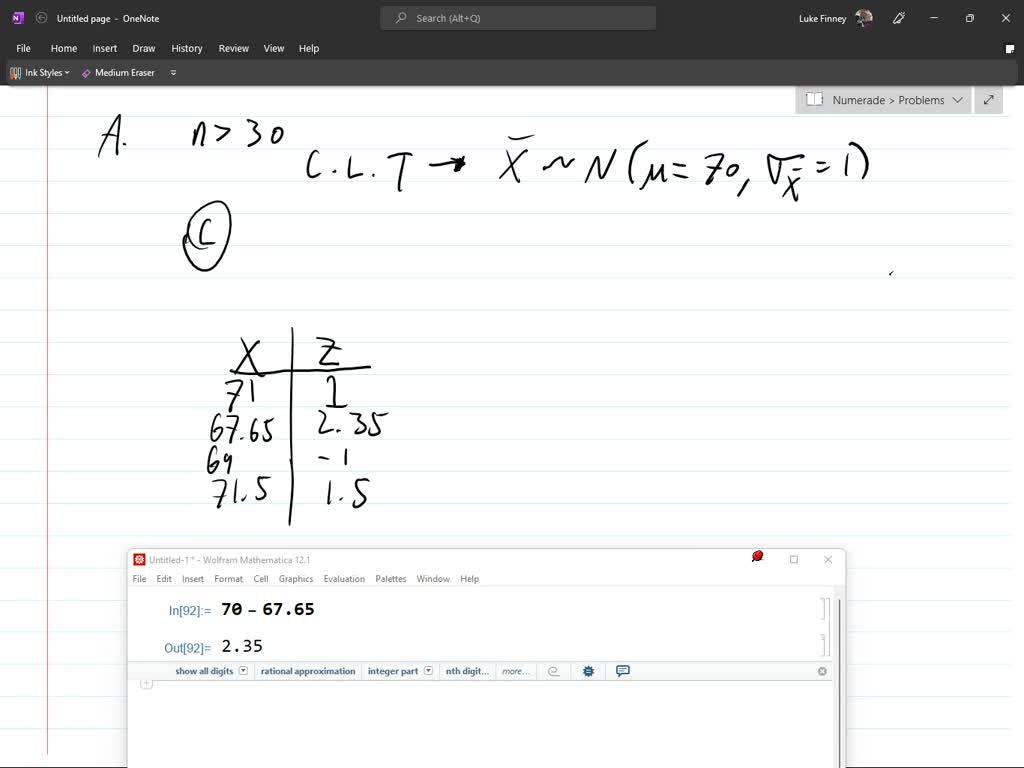The width and height of the screenshot is (1024, 768).
Task: Click the back arrow in OneNote title bar
Action: point(41,18)
